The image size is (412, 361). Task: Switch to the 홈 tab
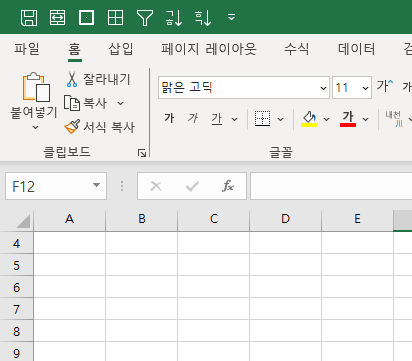[x=75, y=49]
